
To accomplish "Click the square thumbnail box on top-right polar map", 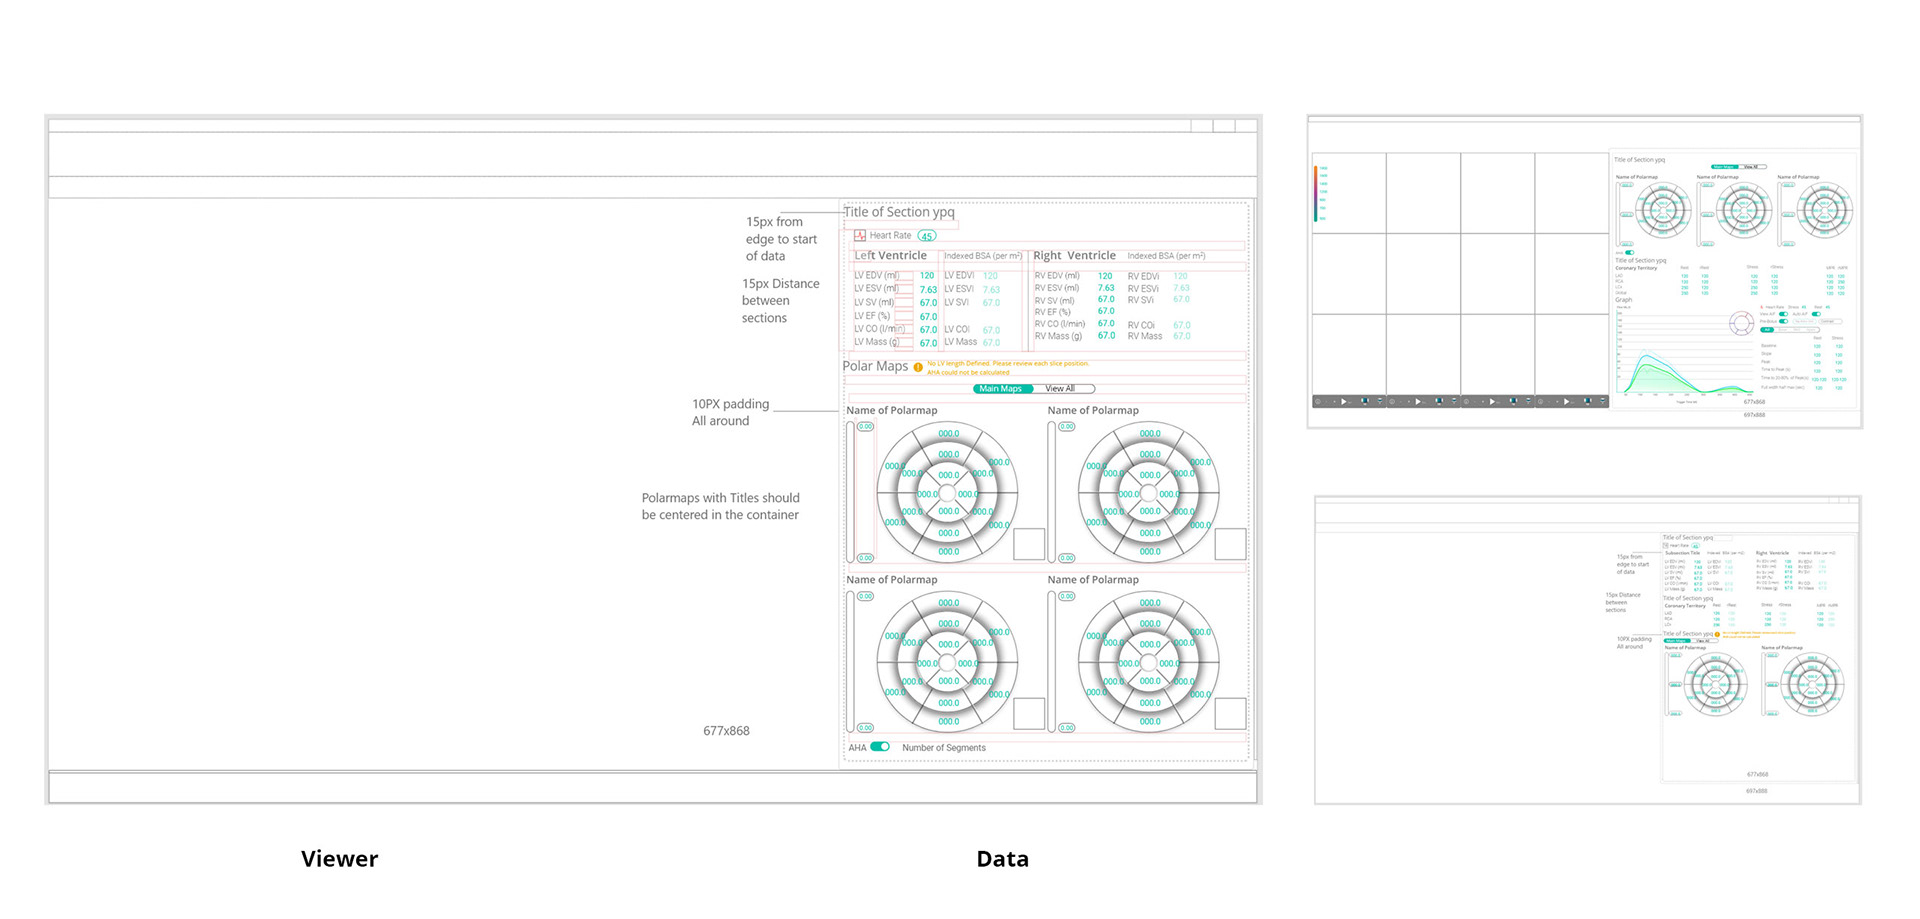I will [1230, 544].
